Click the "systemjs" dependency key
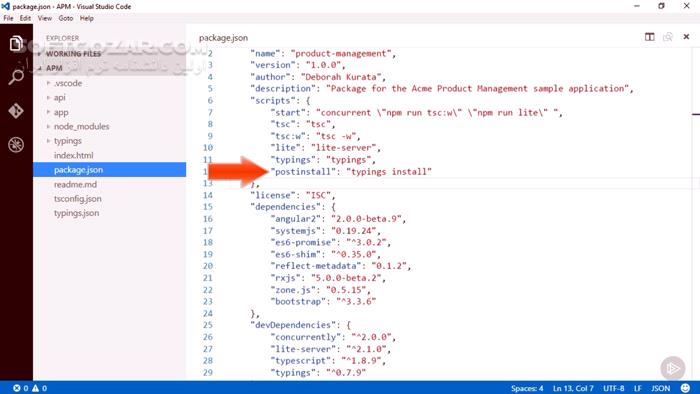The image size is (700, 394). point(296,231)
